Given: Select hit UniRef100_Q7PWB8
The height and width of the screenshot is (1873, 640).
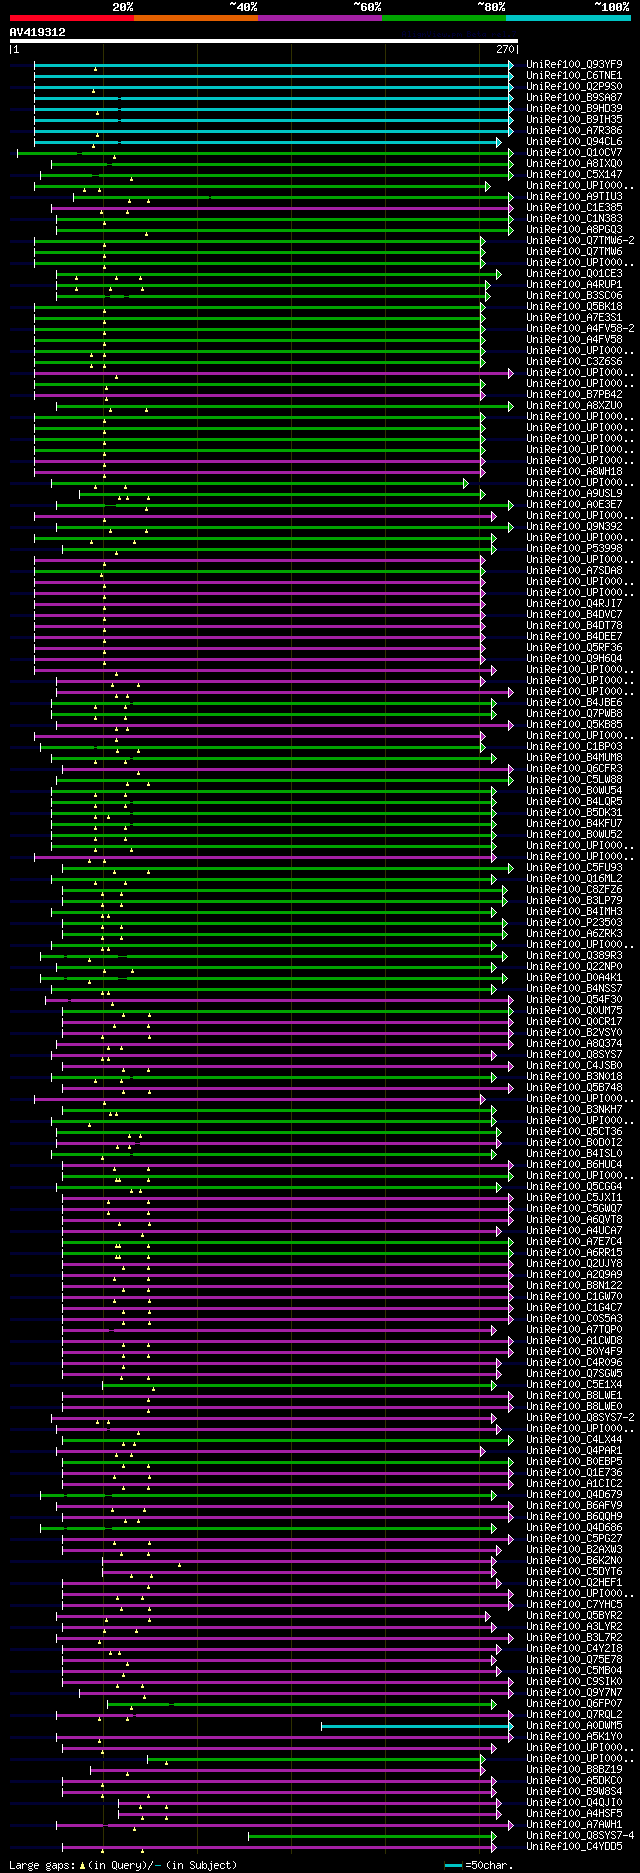Looking at the screenshot, I should [x=574, y=713].
